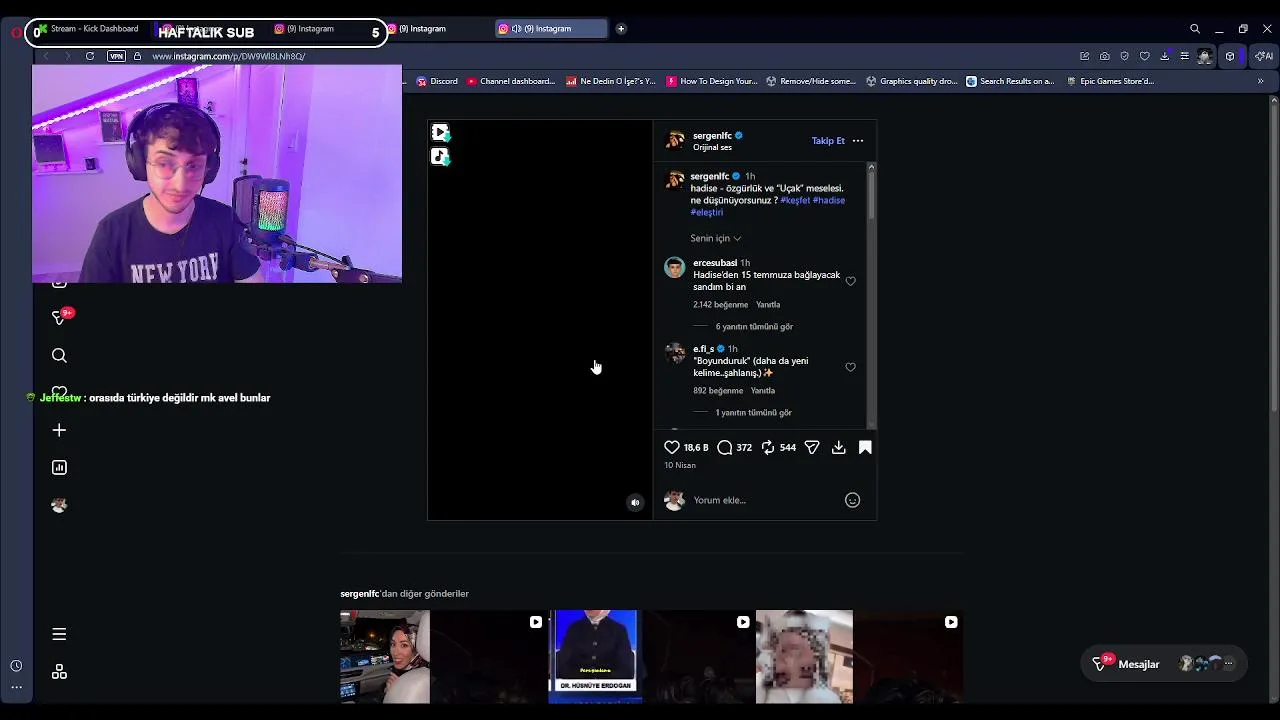Open sergenlfc profile name in post header
This screenshot has height=720, width=1280.
coord(712,136)
